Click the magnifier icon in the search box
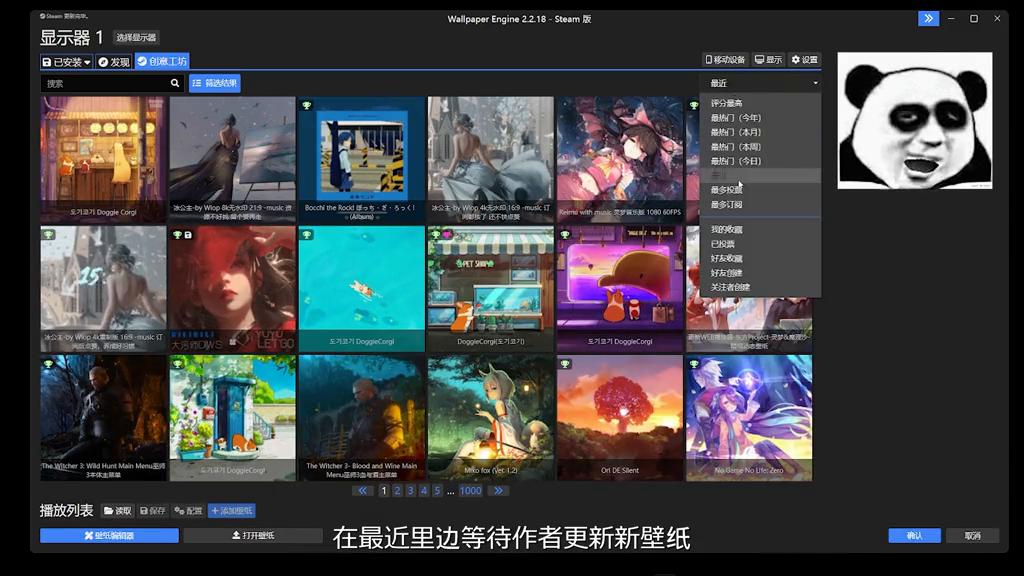This screenshot has width=1024, height=576. tap(174, 83)
